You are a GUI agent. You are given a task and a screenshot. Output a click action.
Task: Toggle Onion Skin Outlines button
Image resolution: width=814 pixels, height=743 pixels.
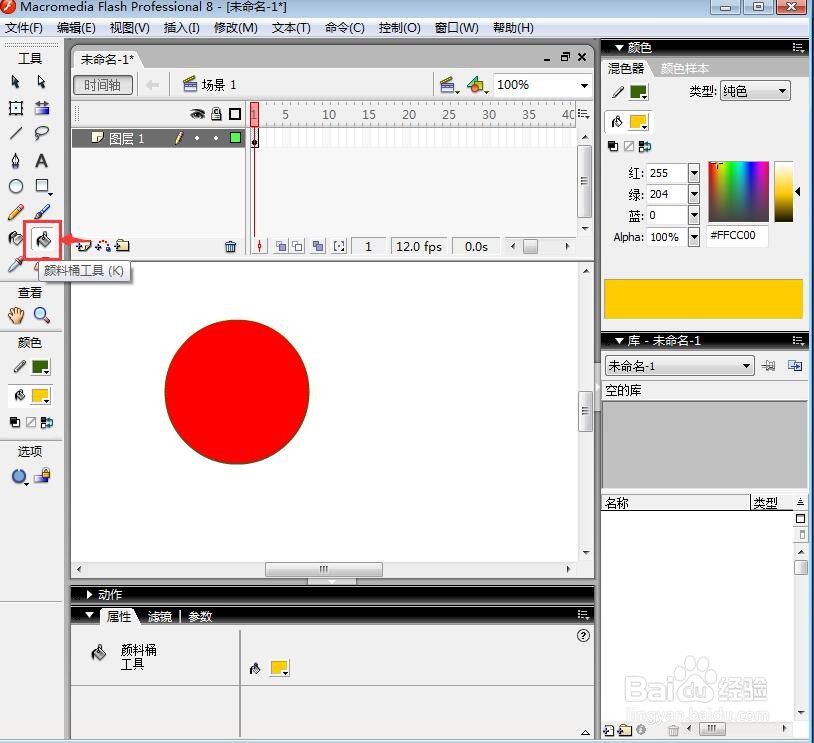[x=297, y=247]
